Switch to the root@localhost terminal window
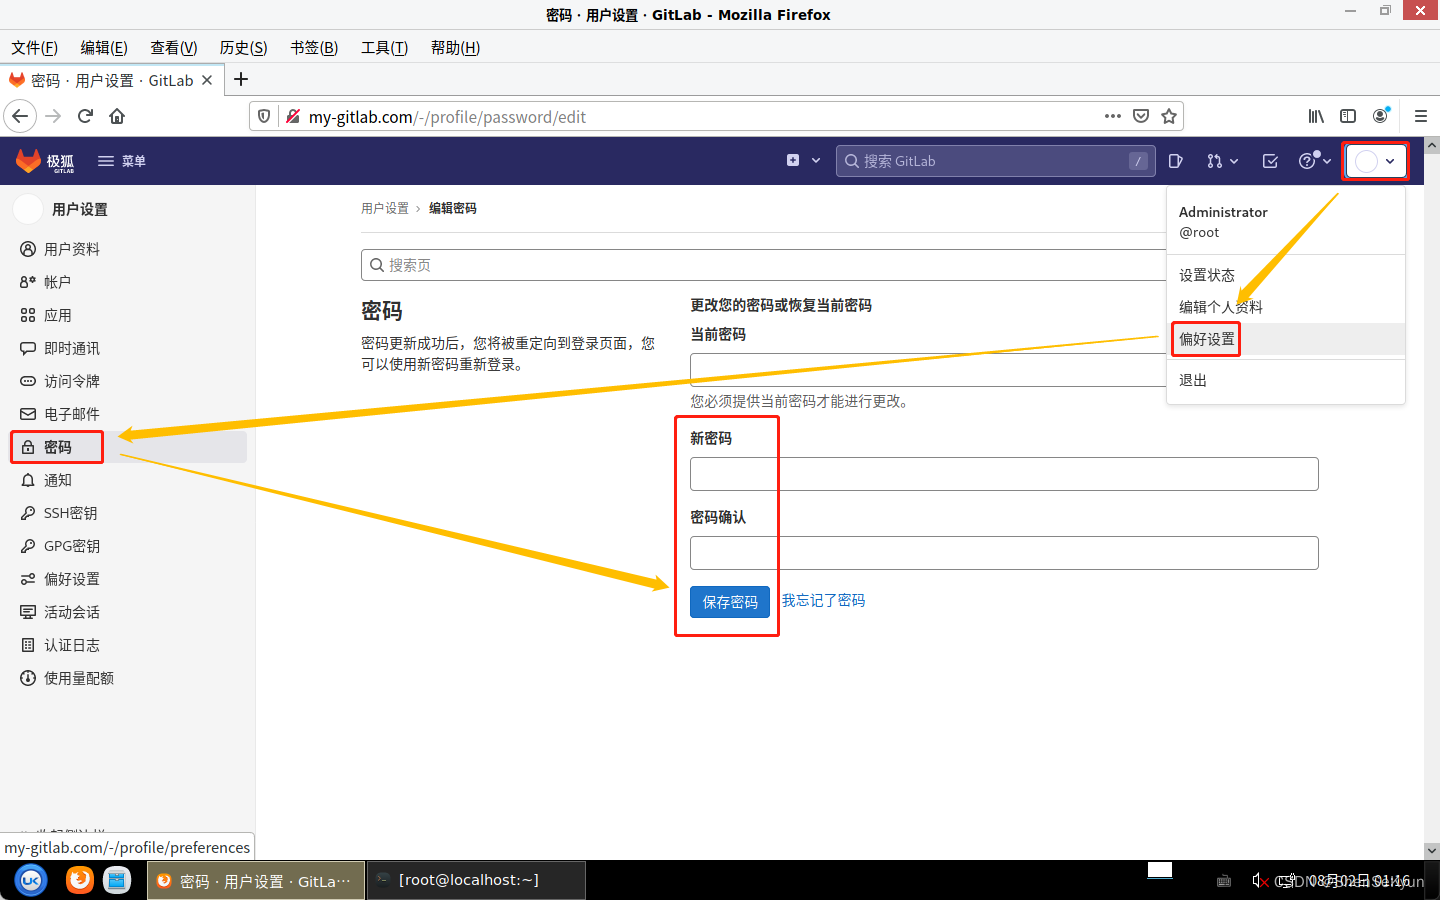Screen dimensions: 1440x900 [x=476, y=880]
